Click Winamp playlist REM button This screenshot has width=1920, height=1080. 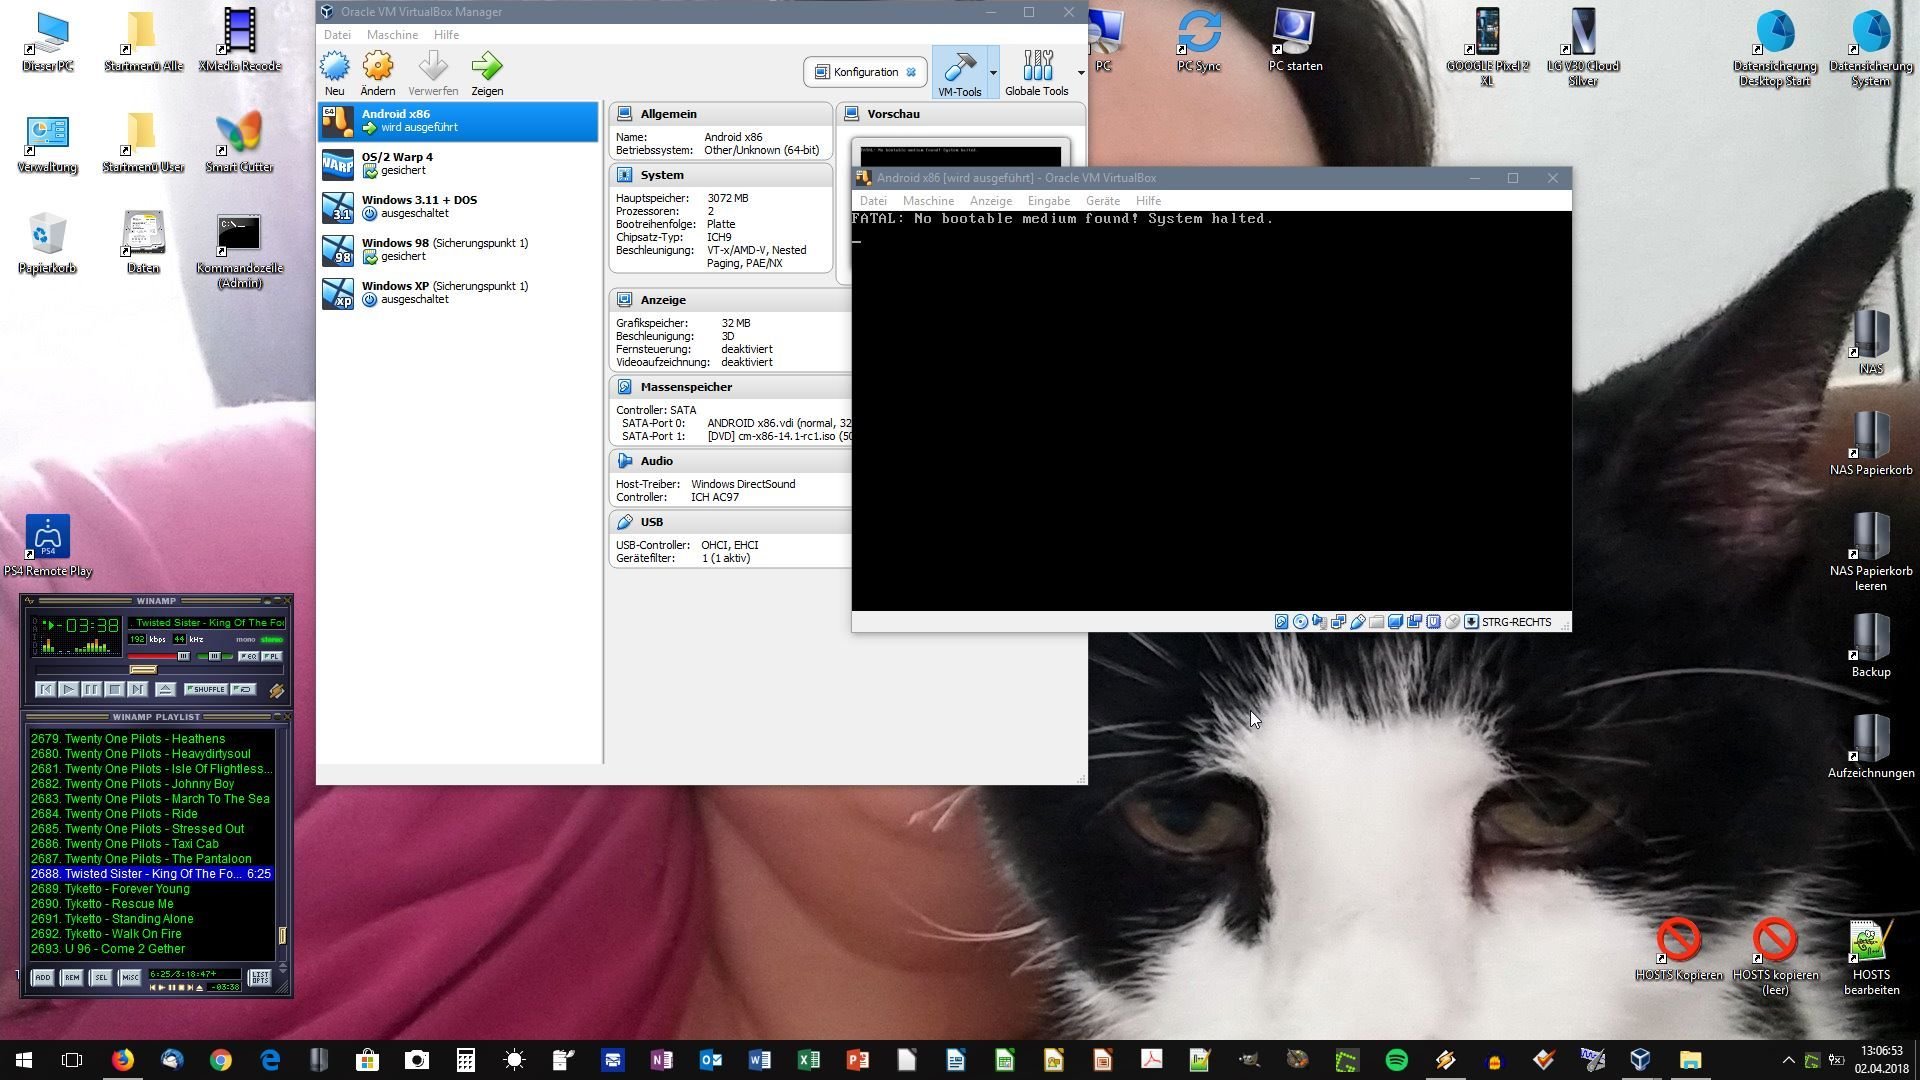[72, 977]
